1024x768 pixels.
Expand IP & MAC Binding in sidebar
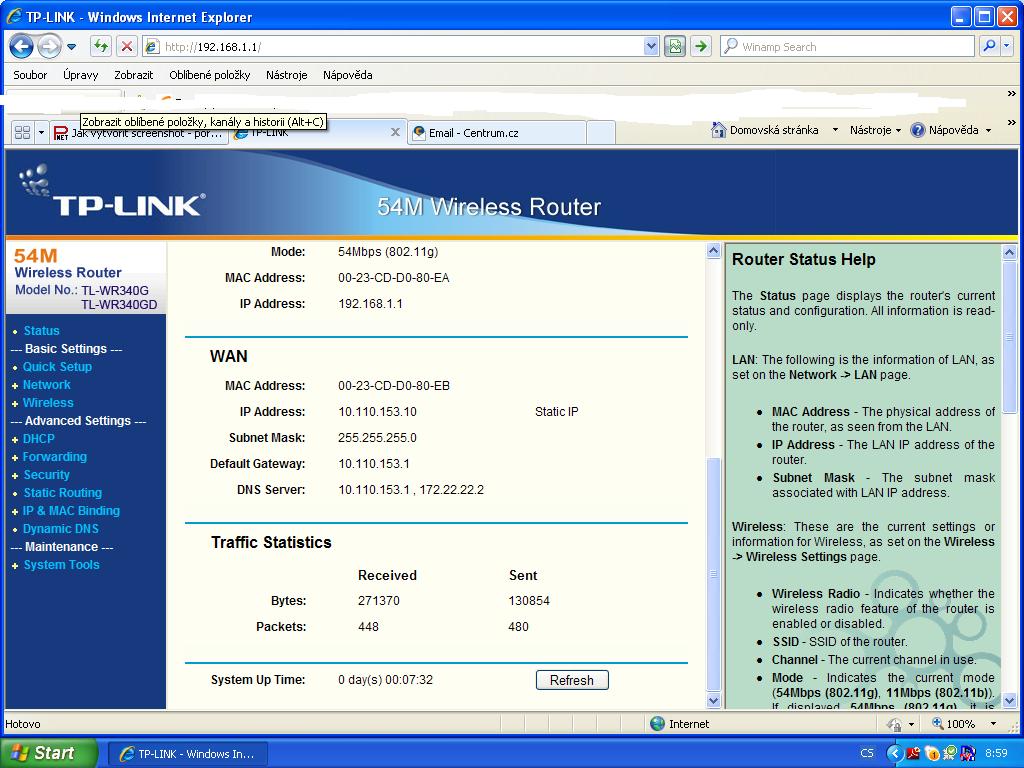point(71,511)
